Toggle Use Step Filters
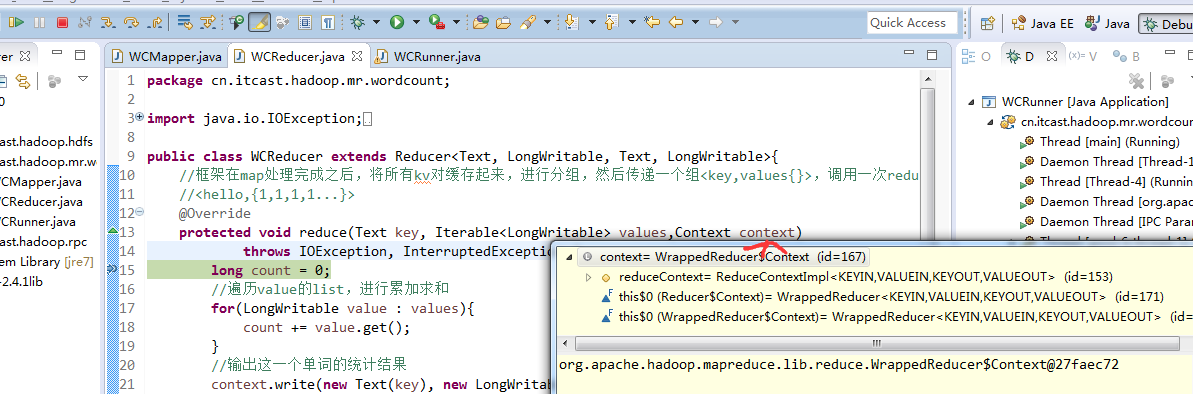 click(x=208, y=23)
